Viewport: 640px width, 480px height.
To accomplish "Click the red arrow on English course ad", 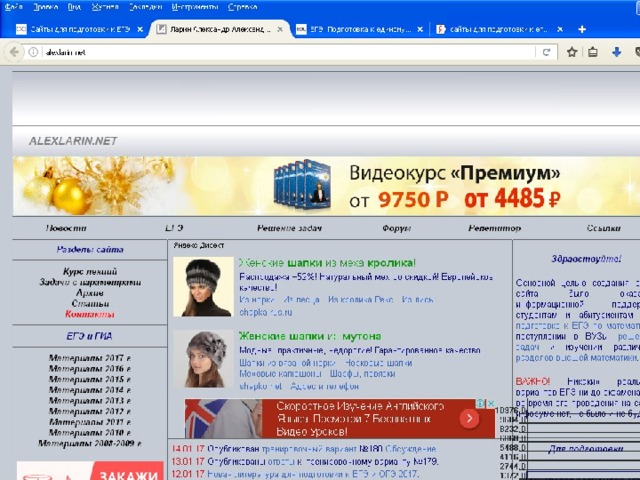I will (x=468, y=420).
